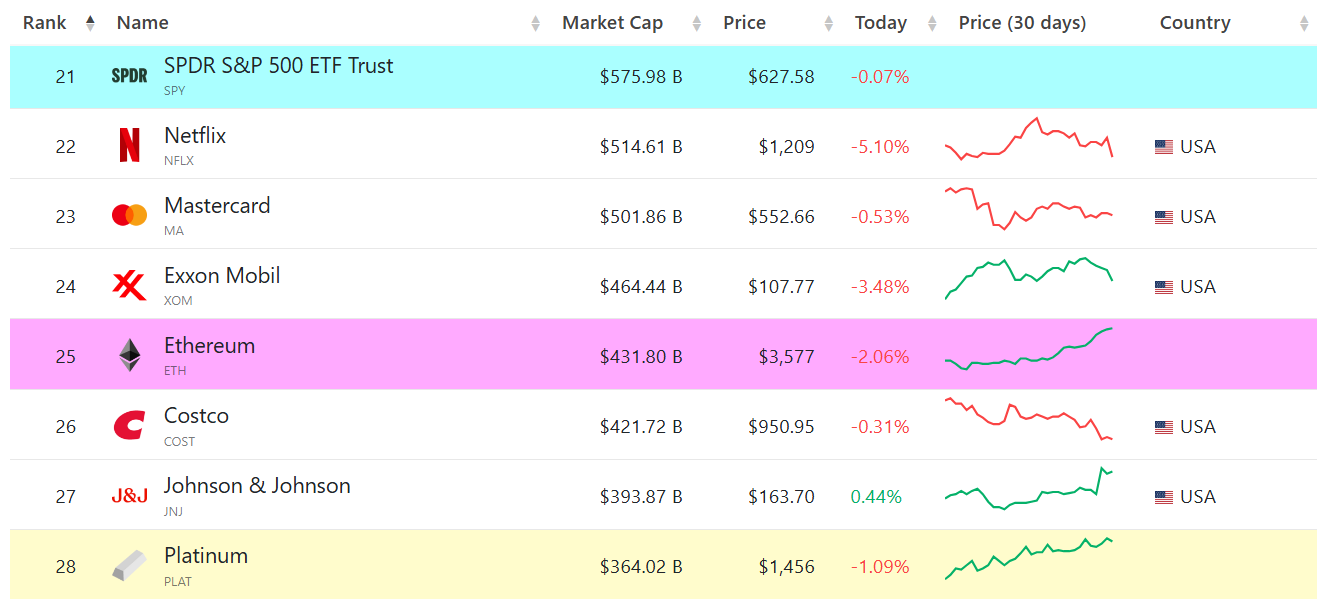Click the SPDR logo icon
The height and width of the screenshot is (599, 1325).
tap(129, 76)
